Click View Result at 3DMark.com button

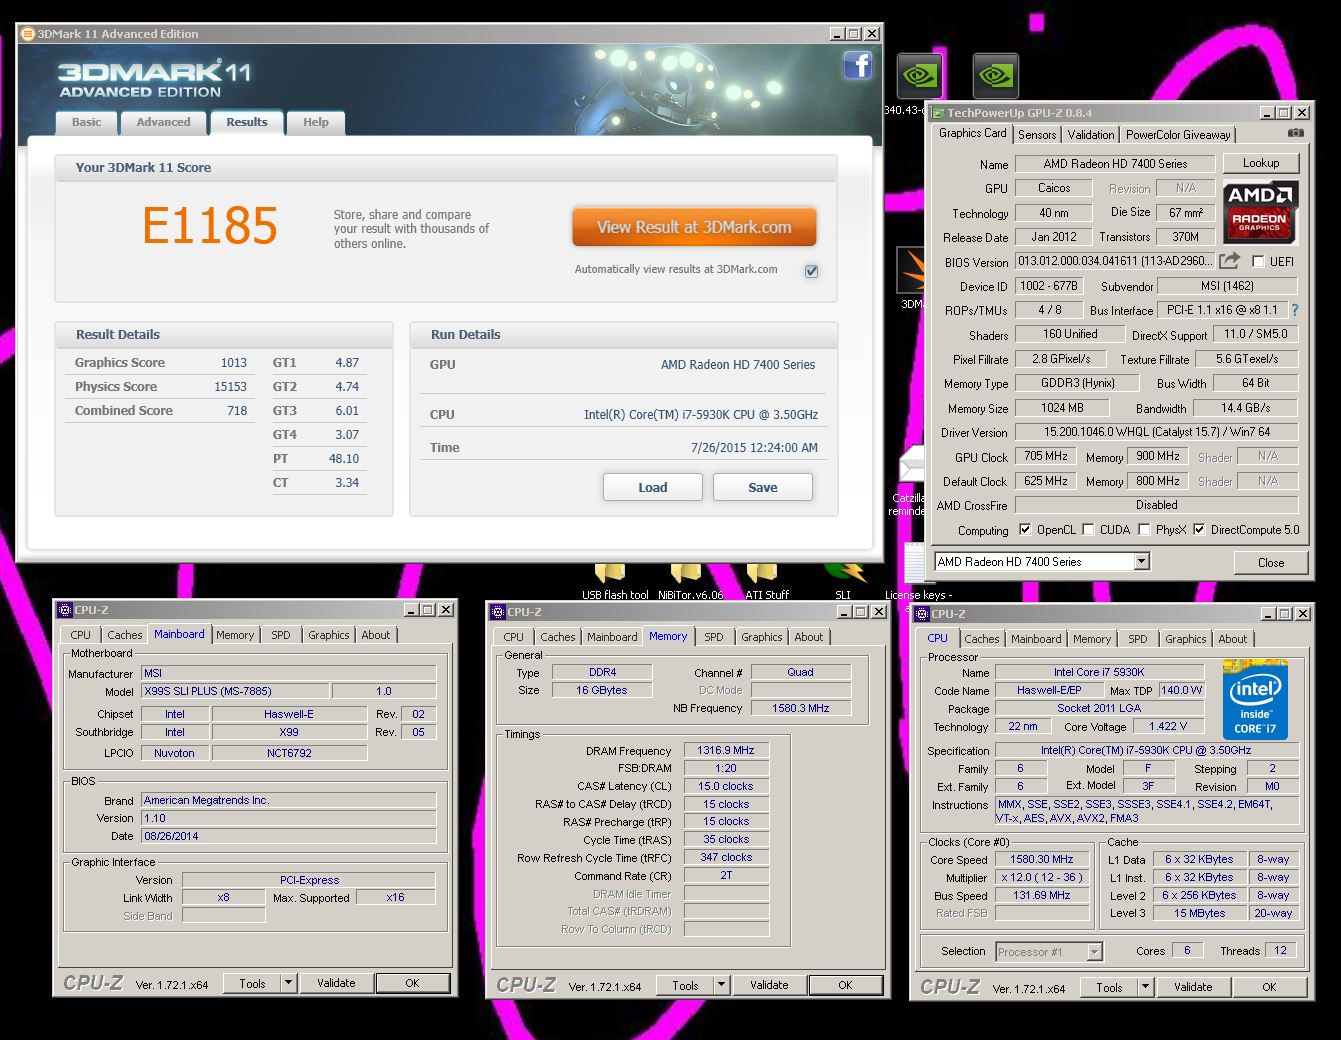(694, 227)
